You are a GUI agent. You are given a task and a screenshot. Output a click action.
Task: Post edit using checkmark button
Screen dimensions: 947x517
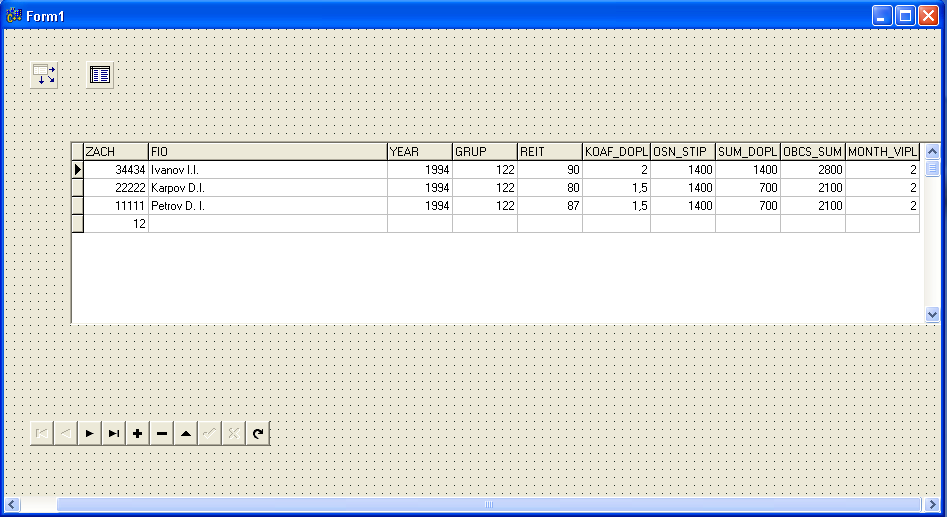click(x=210, y=433)
